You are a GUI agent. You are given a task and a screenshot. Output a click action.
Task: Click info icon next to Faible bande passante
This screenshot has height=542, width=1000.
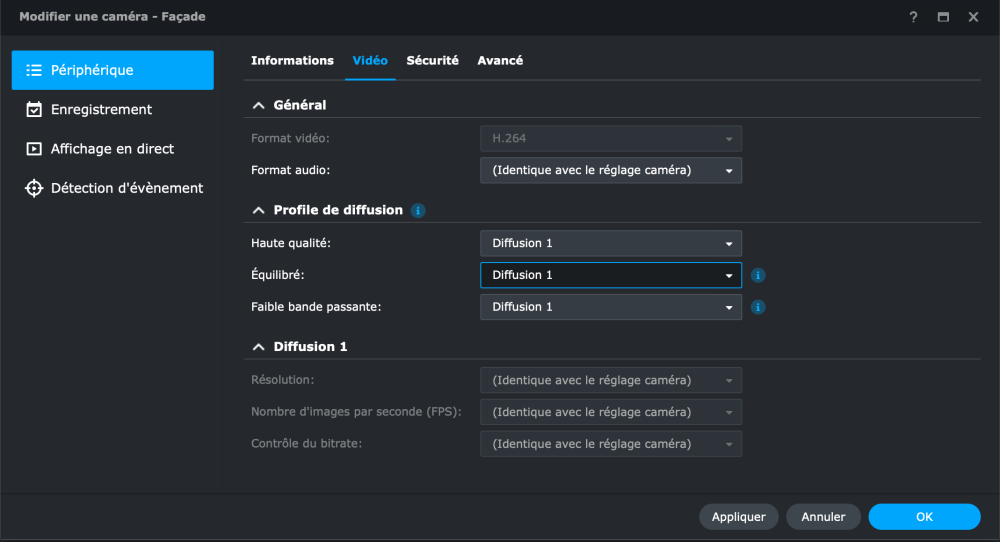point(758,307)
